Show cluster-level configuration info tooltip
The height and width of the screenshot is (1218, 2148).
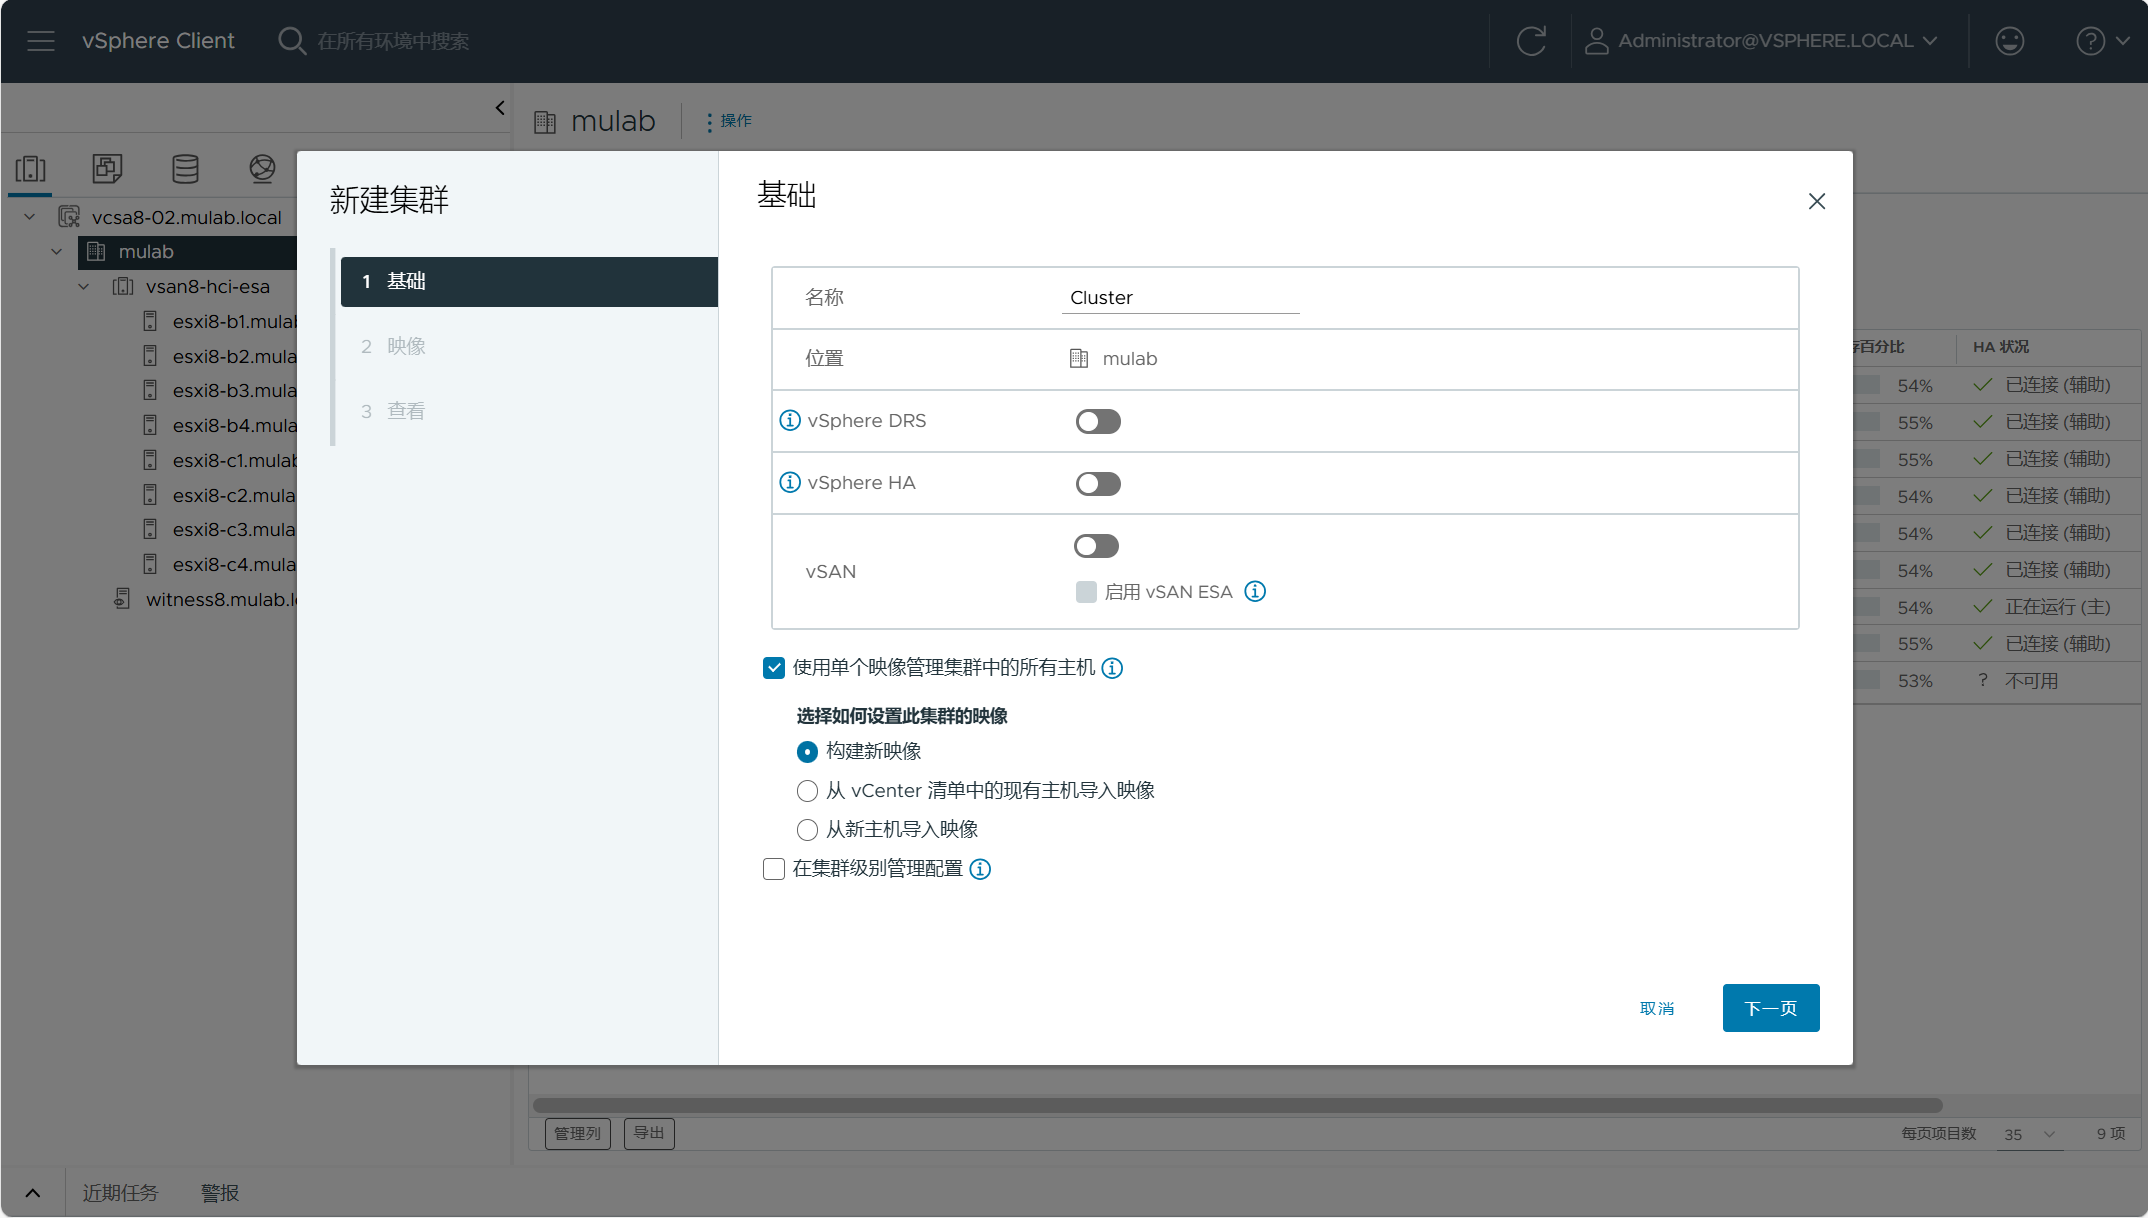coord(980,869)
